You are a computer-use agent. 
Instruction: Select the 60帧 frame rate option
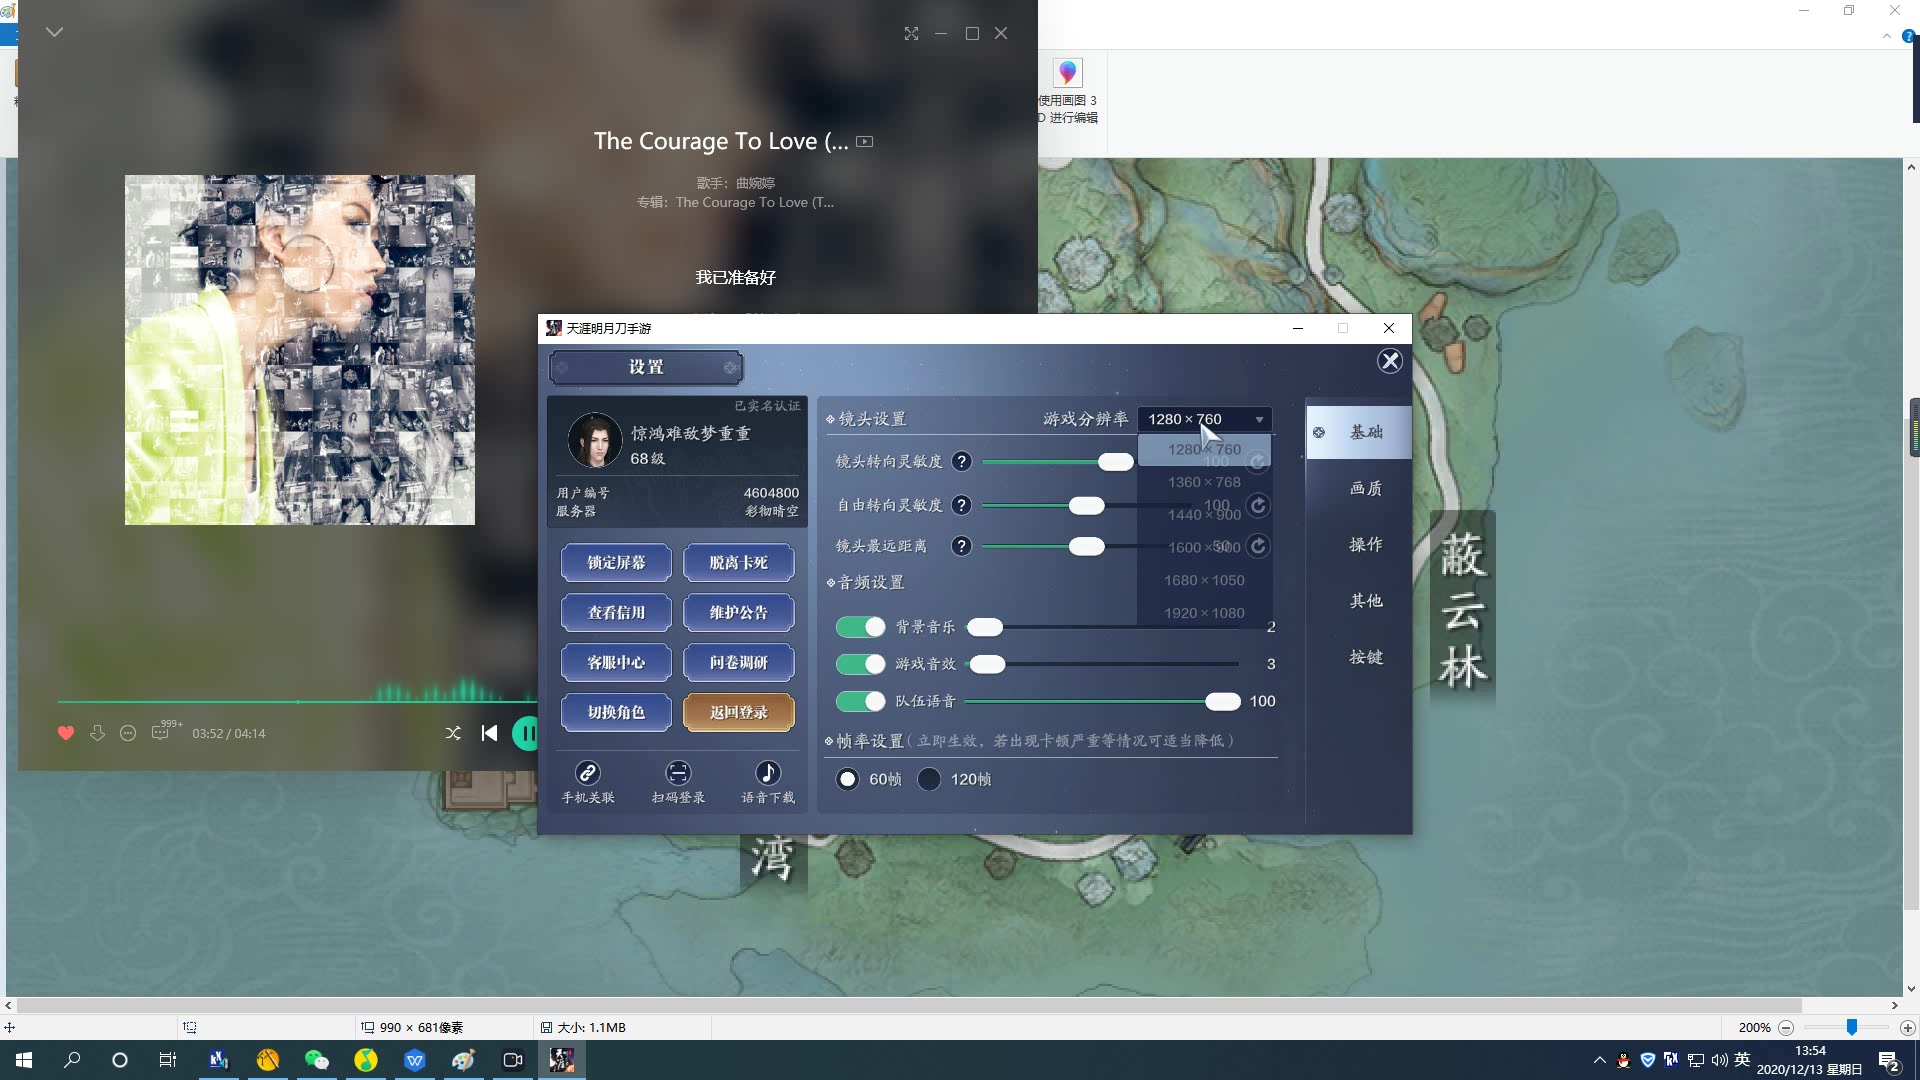[848, 779]
